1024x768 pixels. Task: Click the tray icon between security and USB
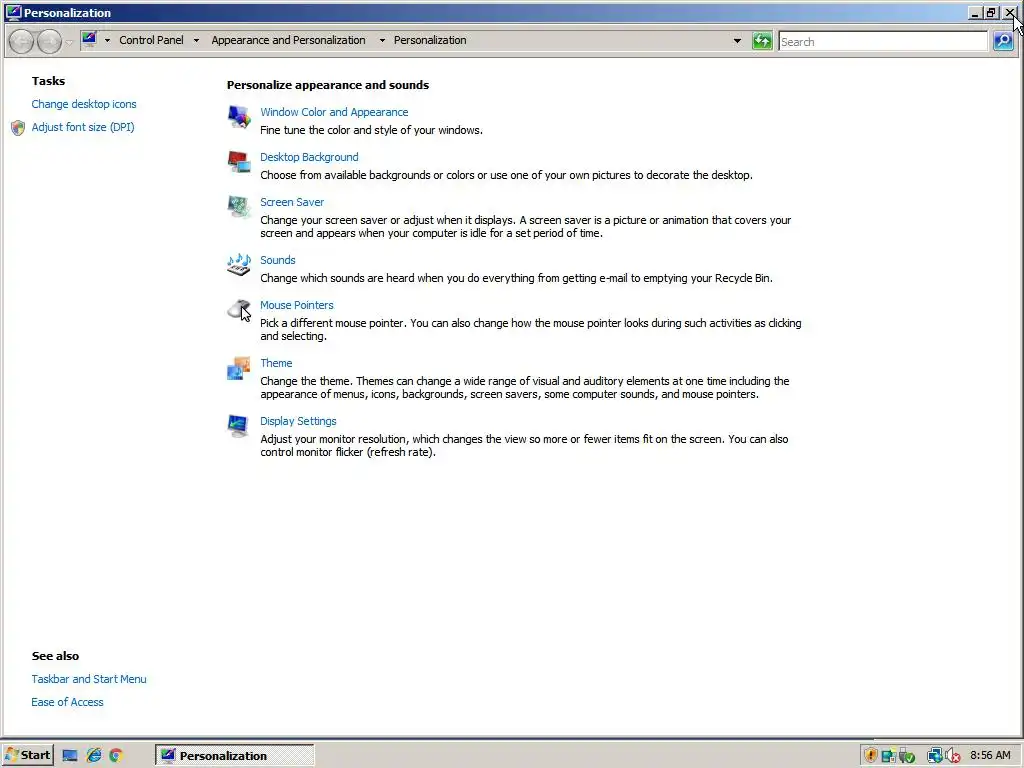coord(889,756)
